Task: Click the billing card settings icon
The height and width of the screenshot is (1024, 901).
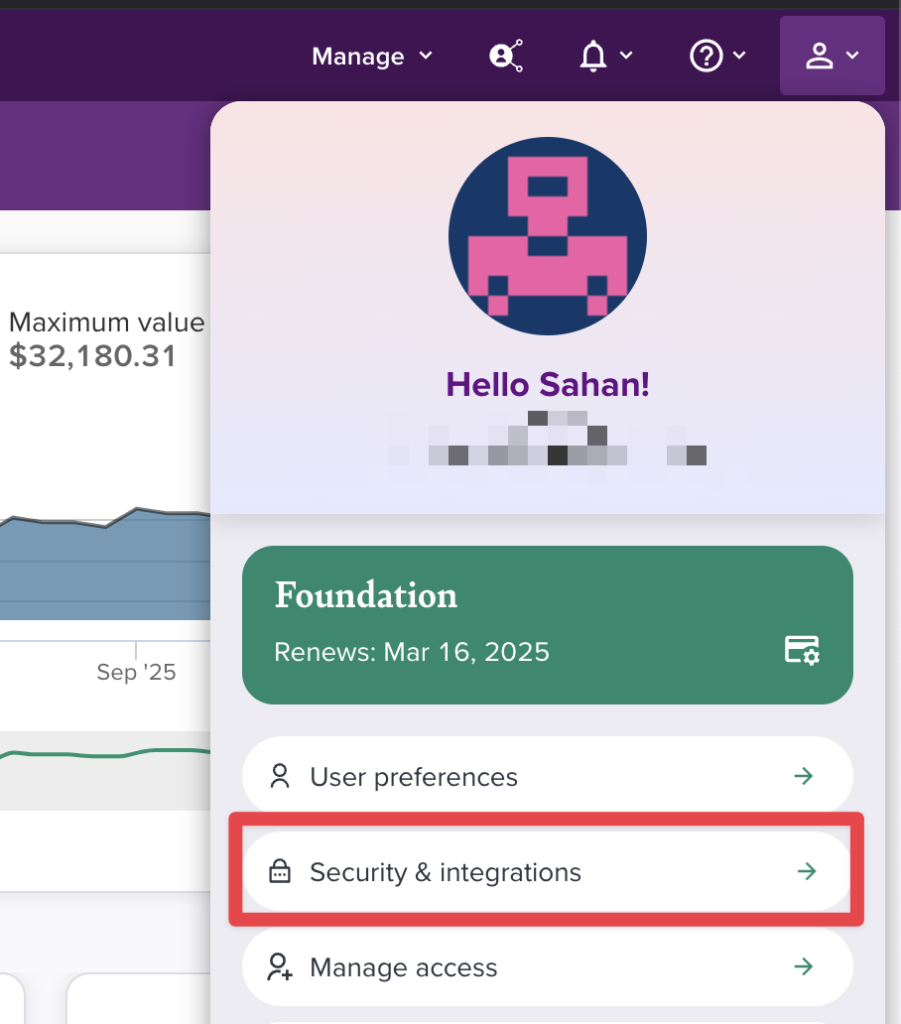Action: pos(802,650)
